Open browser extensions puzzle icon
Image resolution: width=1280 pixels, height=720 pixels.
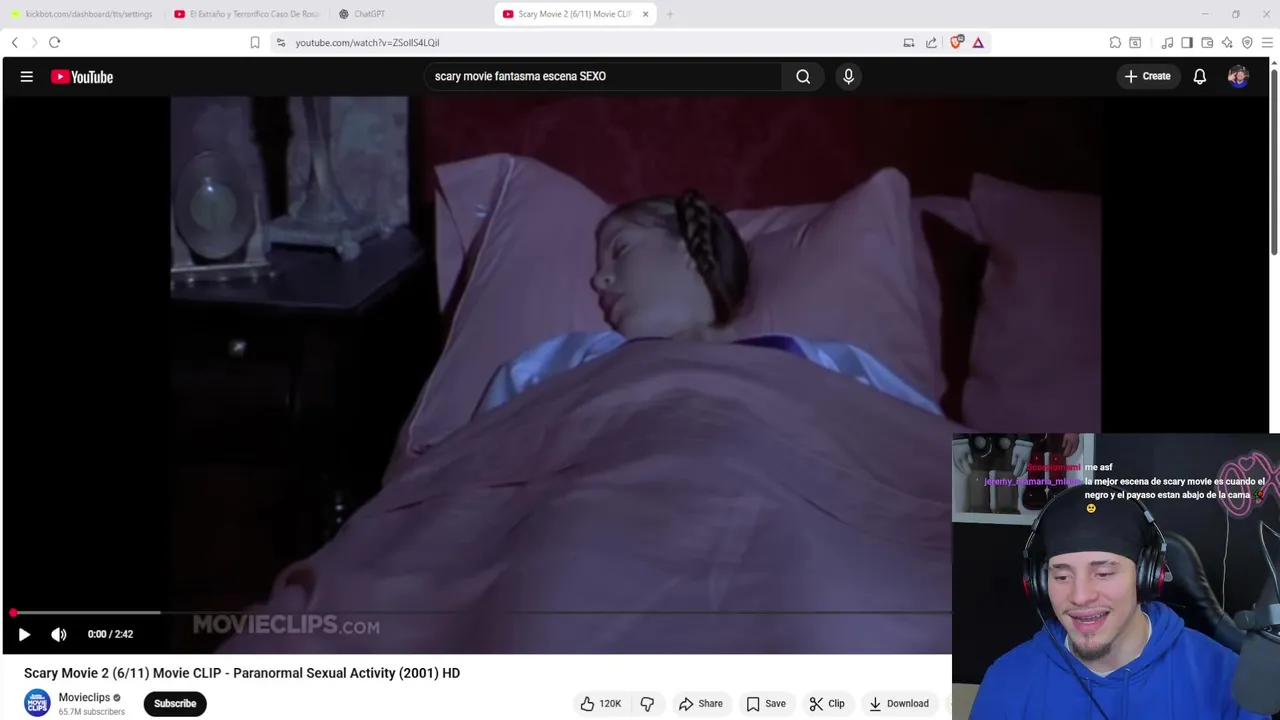click(x=1115, y=42)
